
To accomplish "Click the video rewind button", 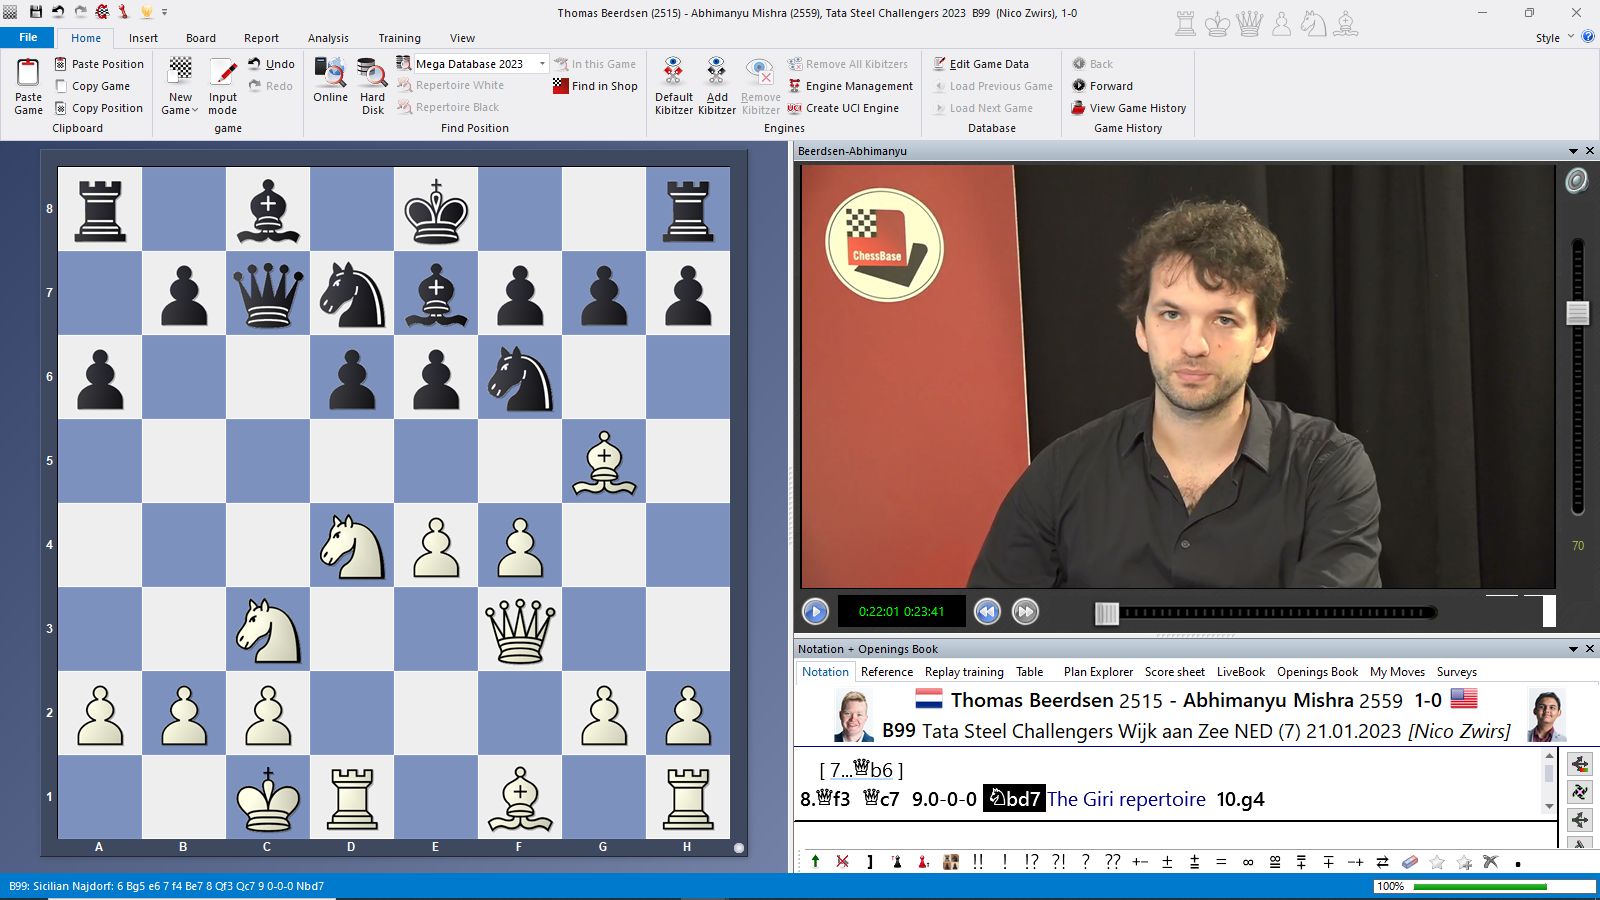I will (x=987, y=611).
